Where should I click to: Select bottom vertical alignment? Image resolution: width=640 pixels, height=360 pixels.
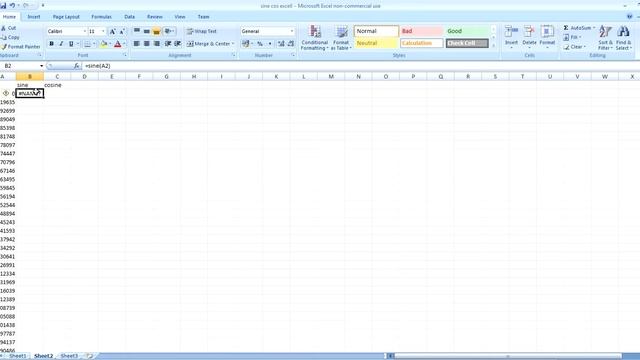click(157, 31)
